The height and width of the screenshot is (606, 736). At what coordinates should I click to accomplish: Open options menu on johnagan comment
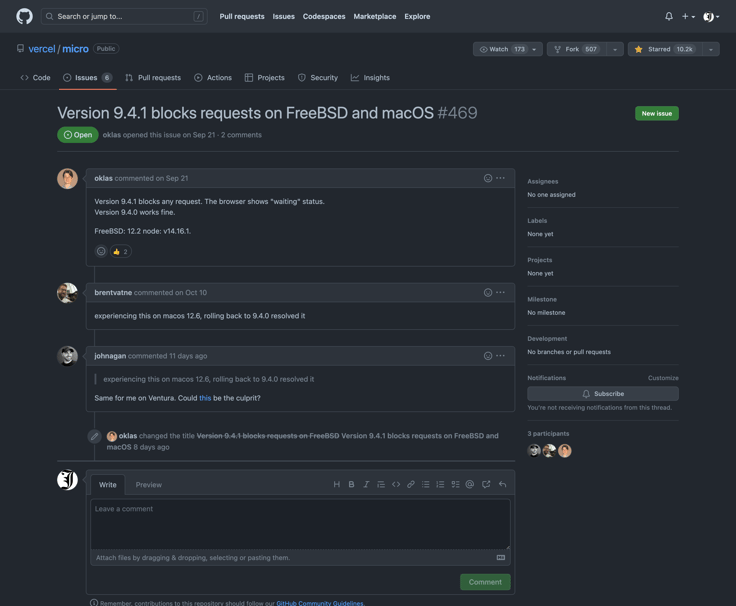pyautogui.click(x=501, y=356)
